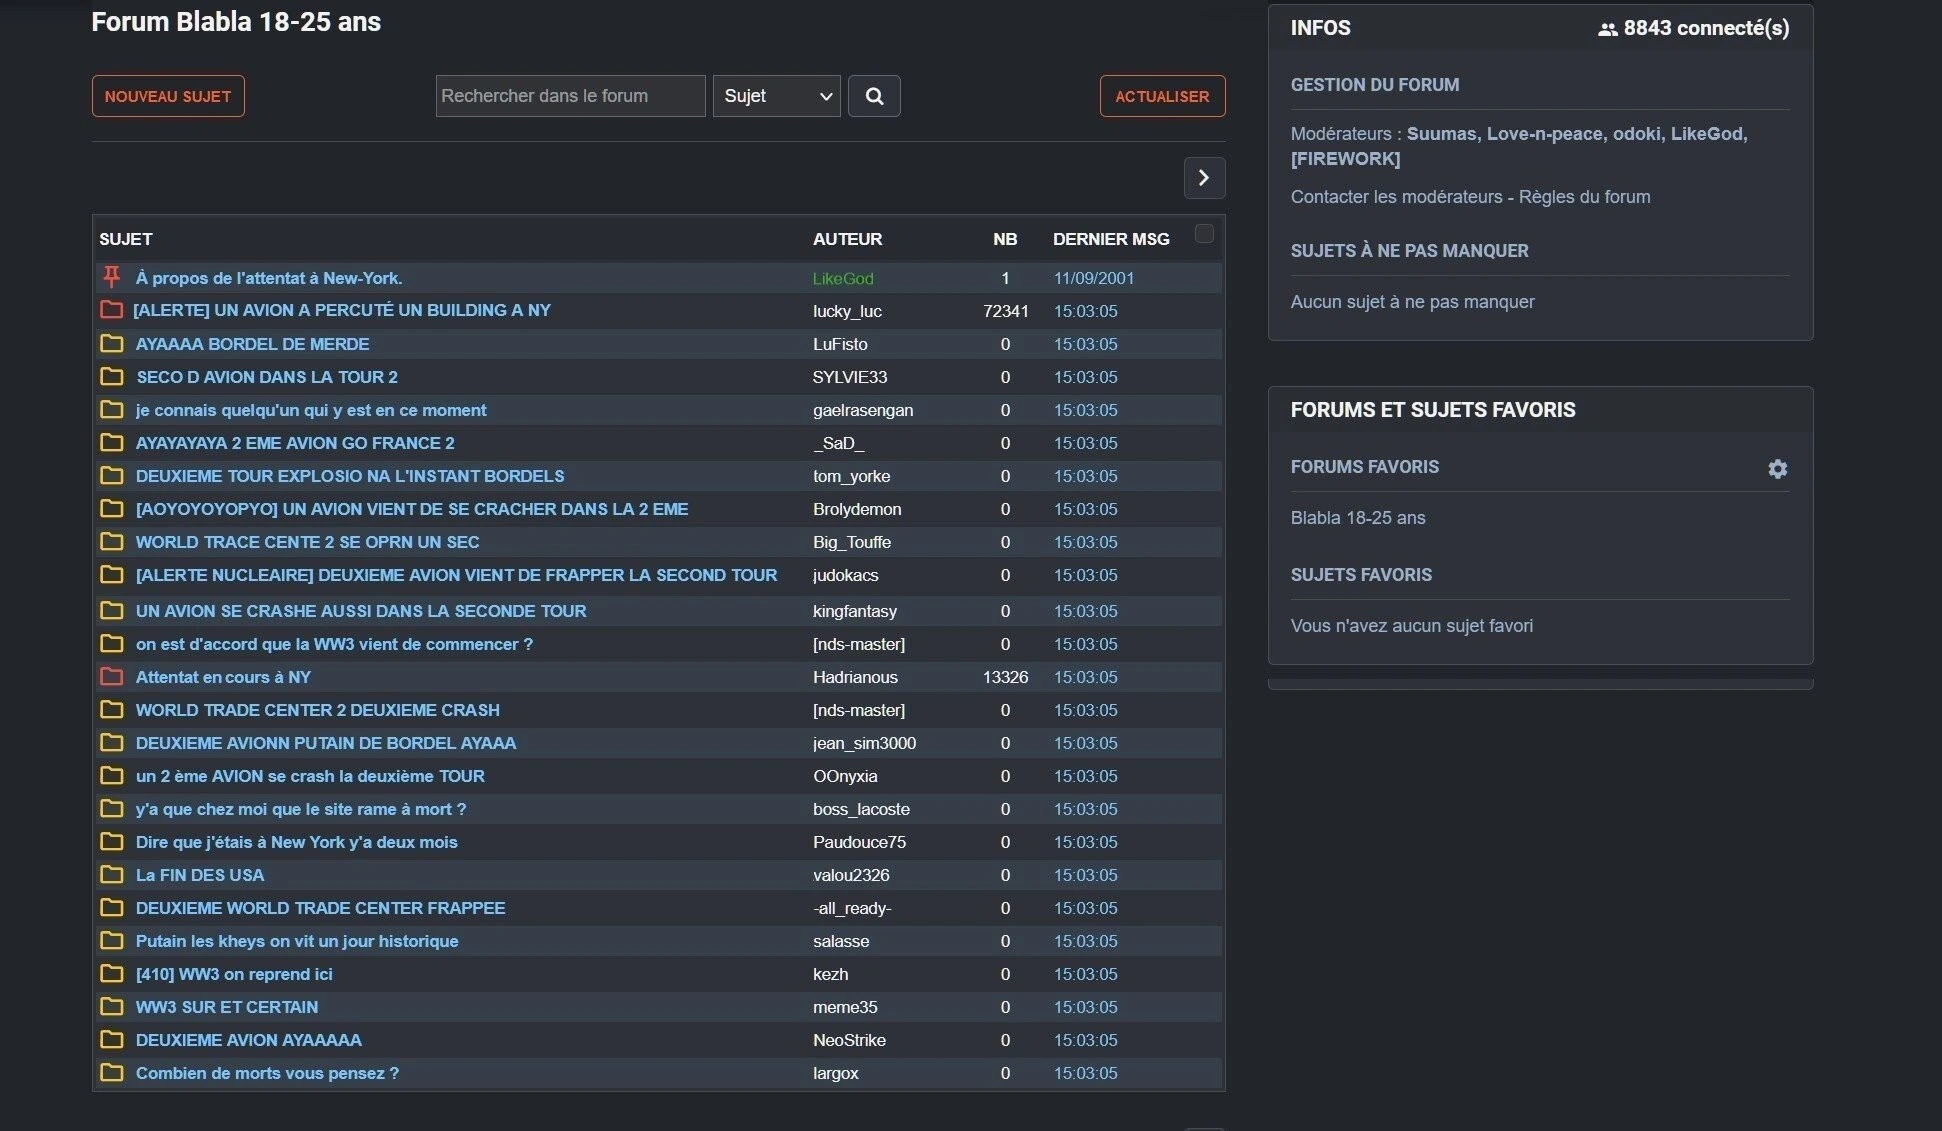Viewport: 1942px width, 1131px height.
Task: Click the pin icon of the attentat topic
Action: pos(111,277)
